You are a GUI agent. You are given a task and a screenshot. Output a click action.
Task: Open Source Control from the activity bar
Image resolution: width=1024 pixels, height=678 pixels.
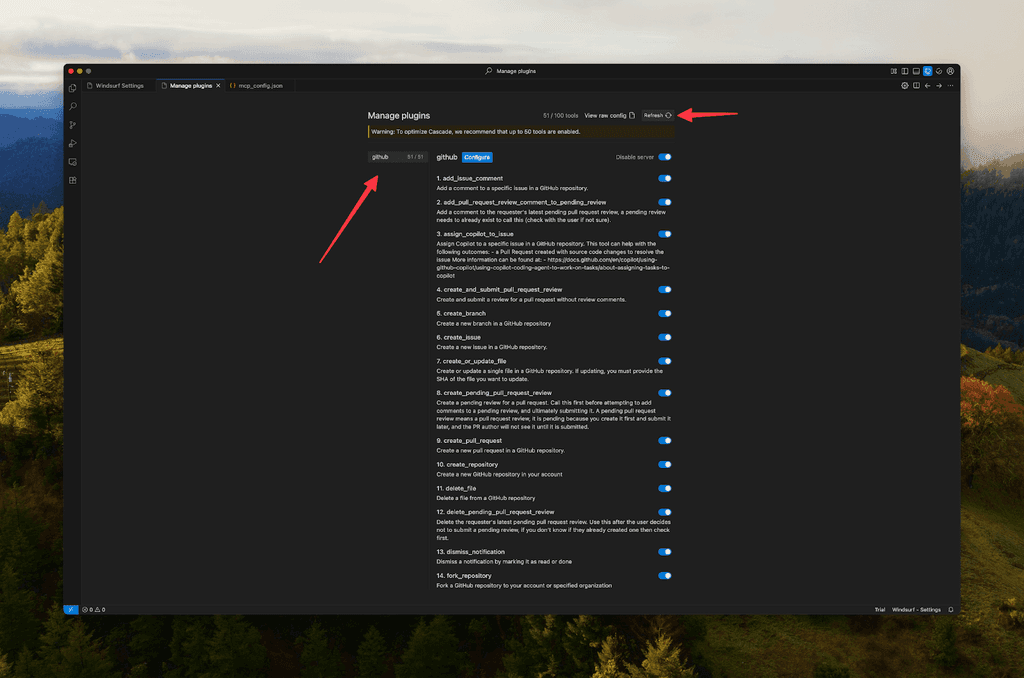(72, 124)
